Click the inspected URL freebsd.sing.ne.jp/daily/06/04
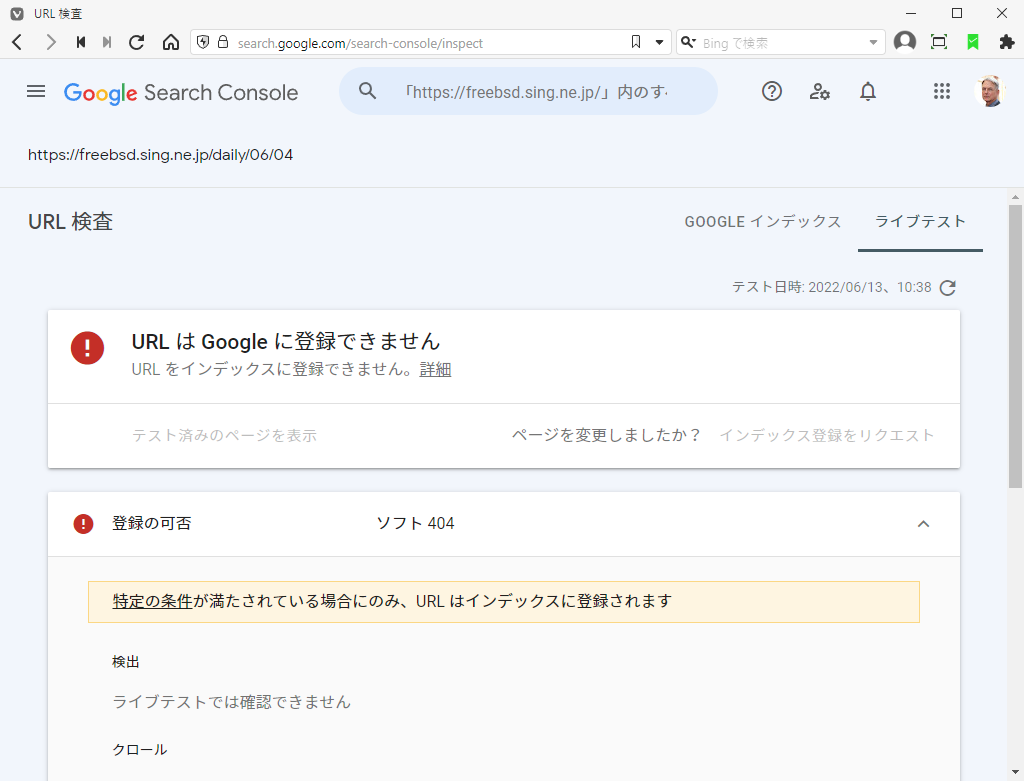 point(160,155)
